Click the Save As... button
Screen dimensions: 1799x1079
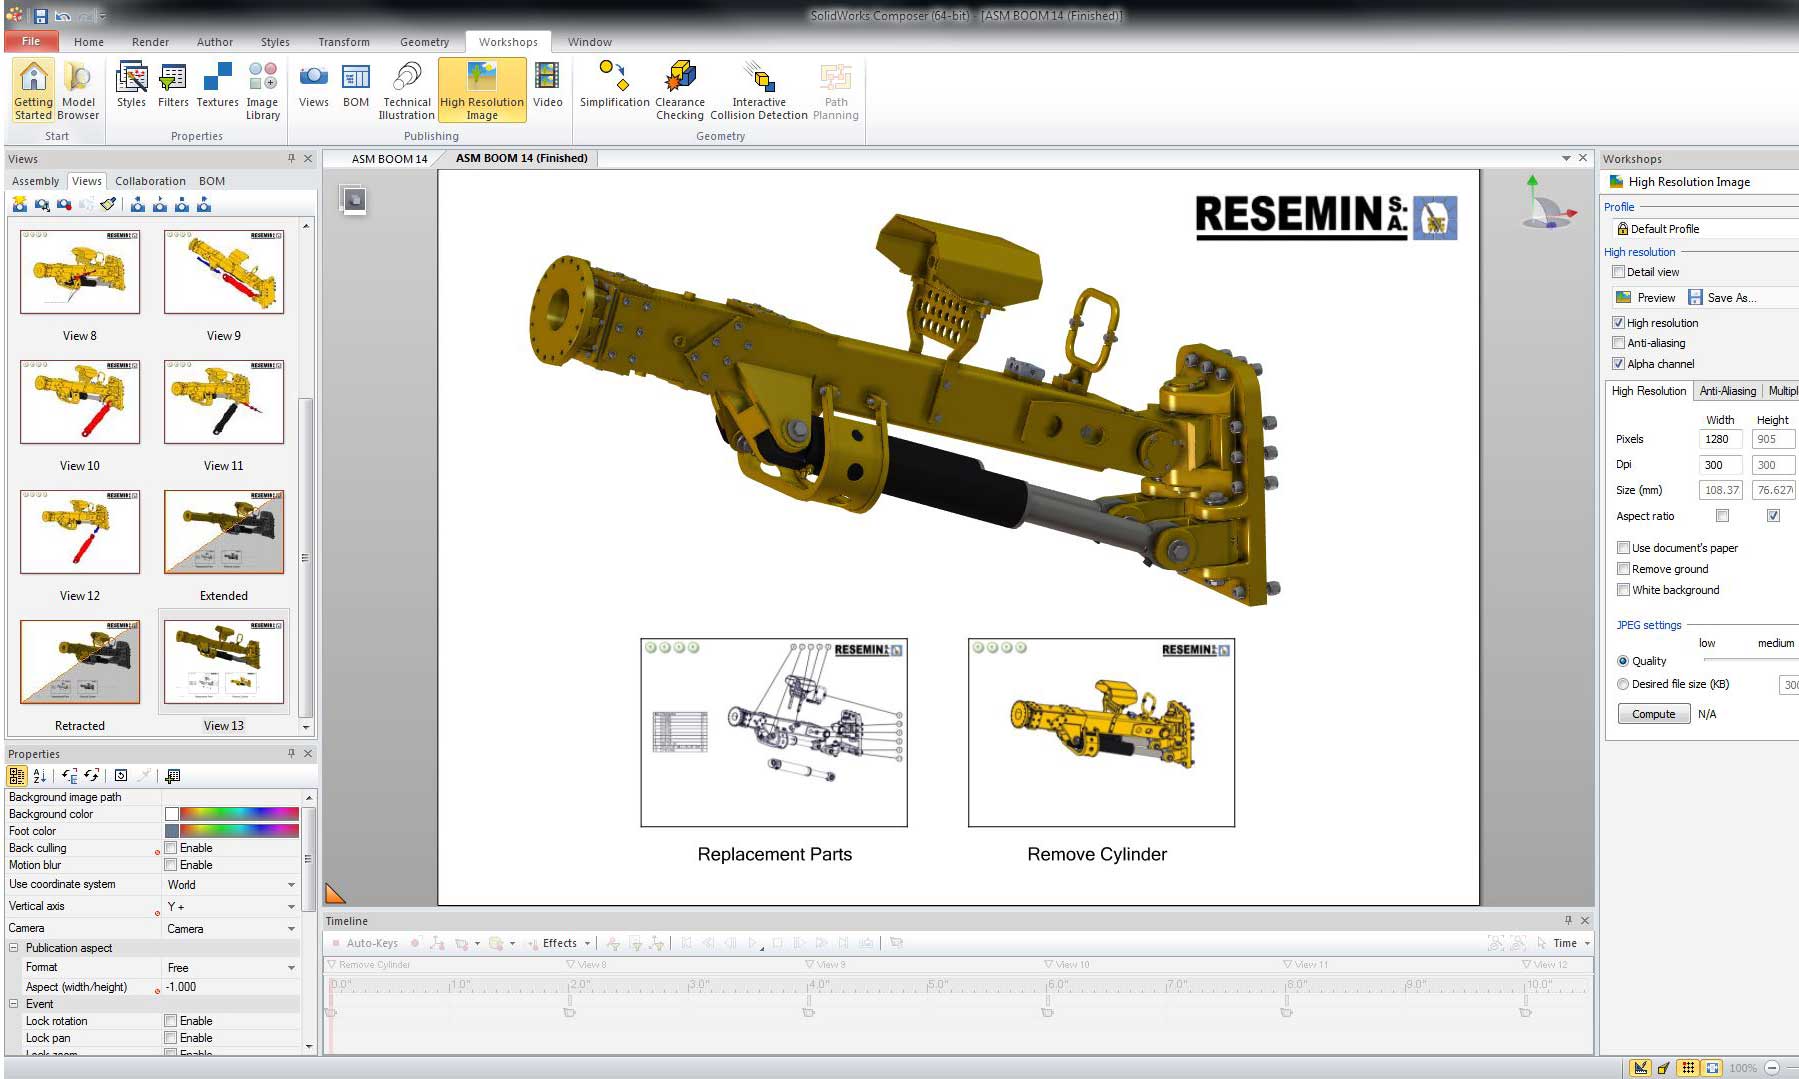[1722, 298]
